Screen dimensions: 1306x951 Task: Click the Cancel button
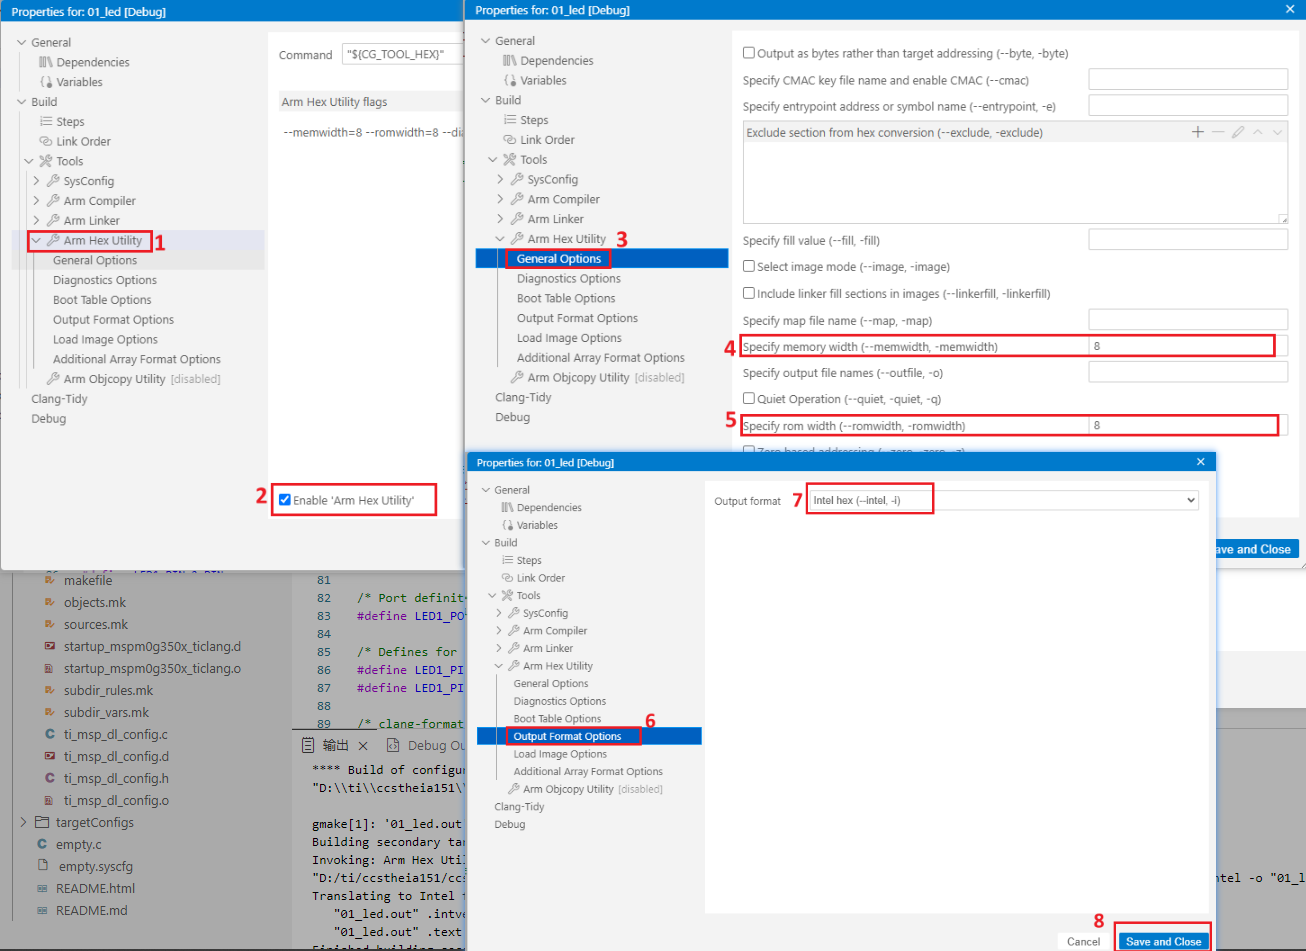click(1083, 941)
